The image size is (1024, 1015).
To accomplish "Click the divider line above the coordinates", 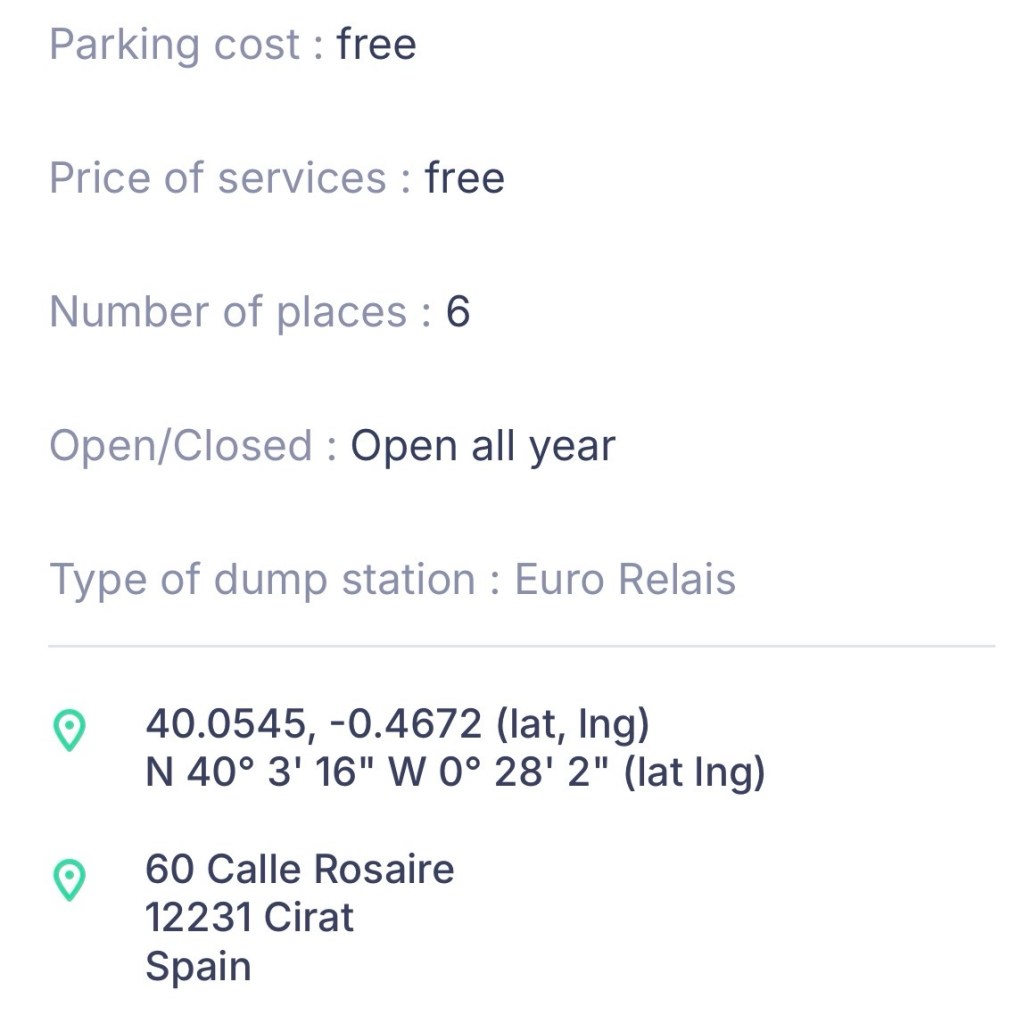I will pos(521,646).
